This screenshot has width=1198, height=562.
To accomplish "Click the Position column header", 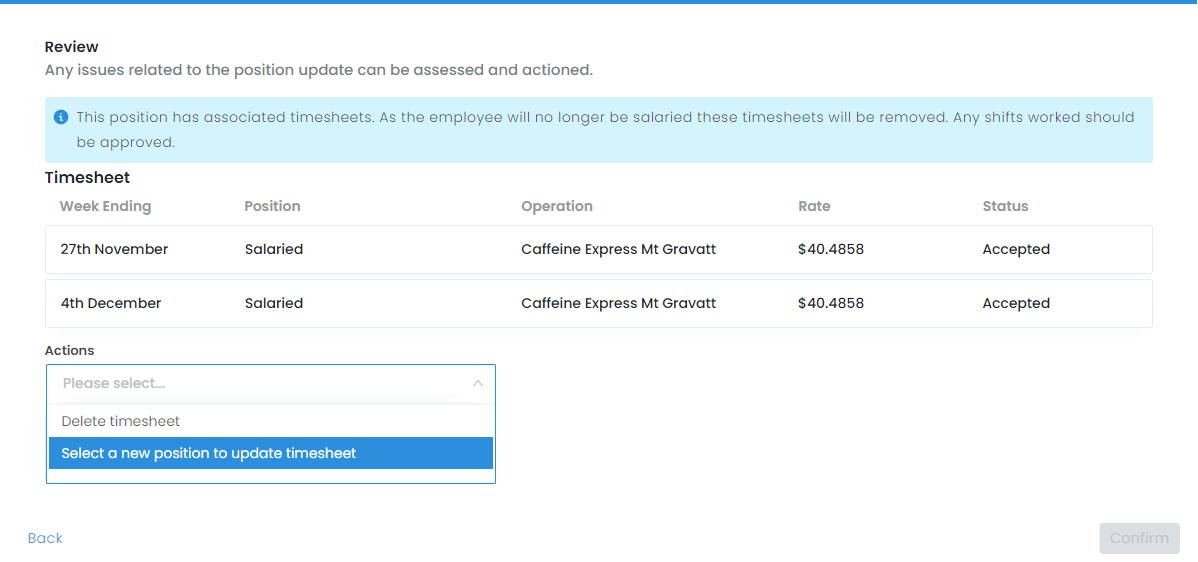I will click(x=272, y=206).
